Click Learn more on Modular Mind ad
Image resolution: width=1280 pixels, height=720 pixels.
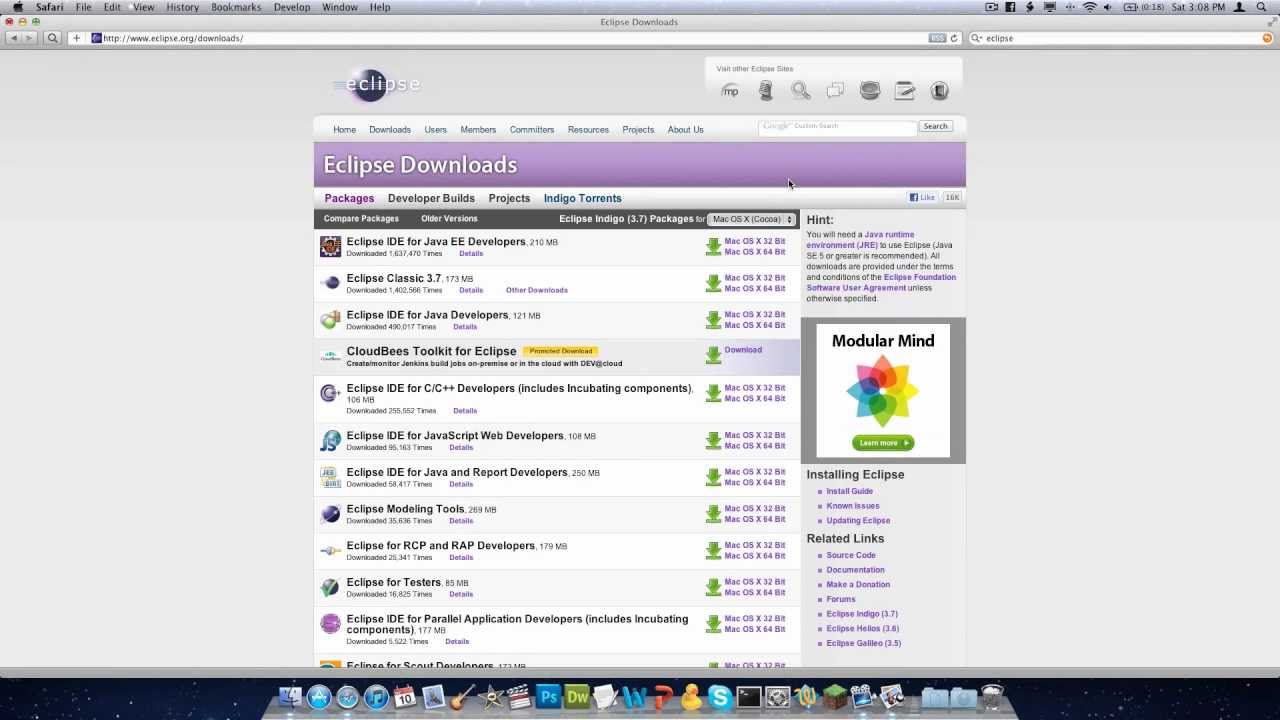[882, 442]
